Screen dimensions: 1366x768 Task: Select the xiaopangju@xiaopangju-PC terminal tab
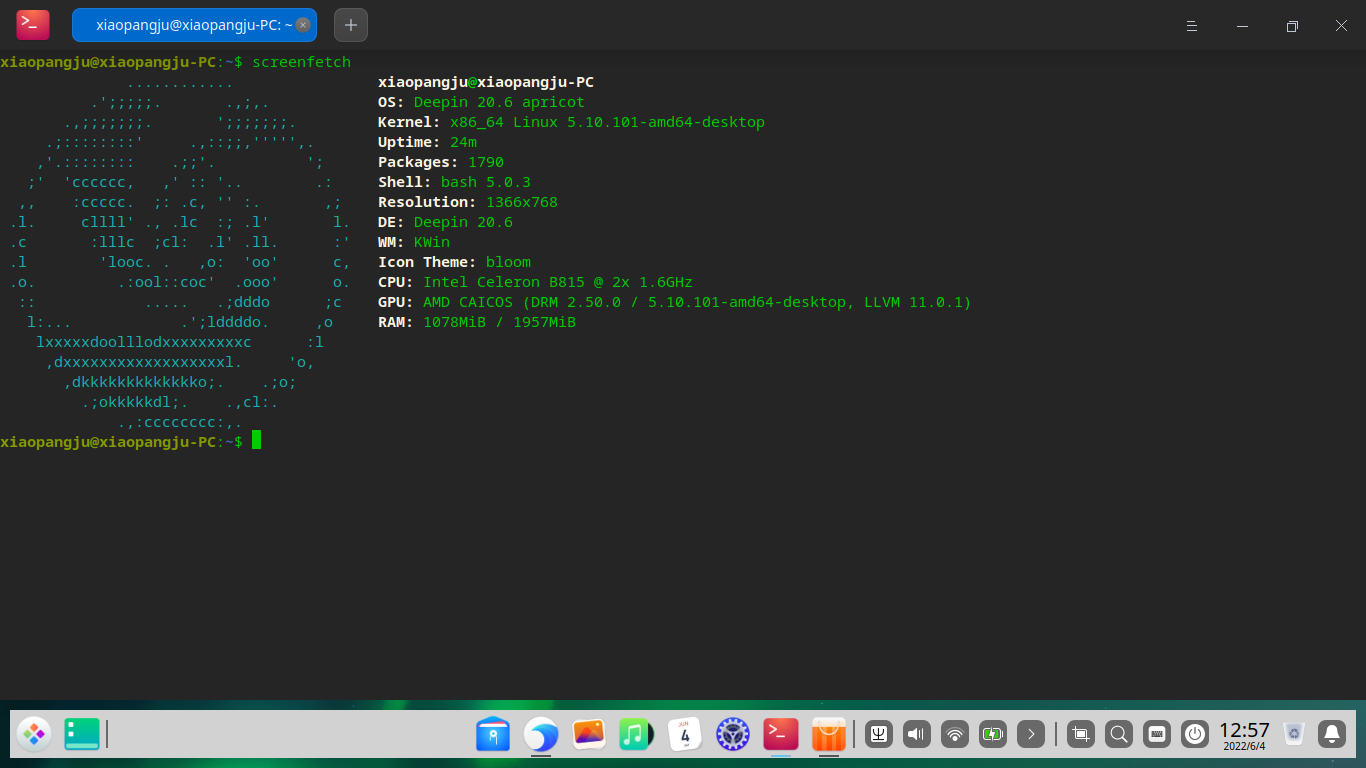click(192, 24)
